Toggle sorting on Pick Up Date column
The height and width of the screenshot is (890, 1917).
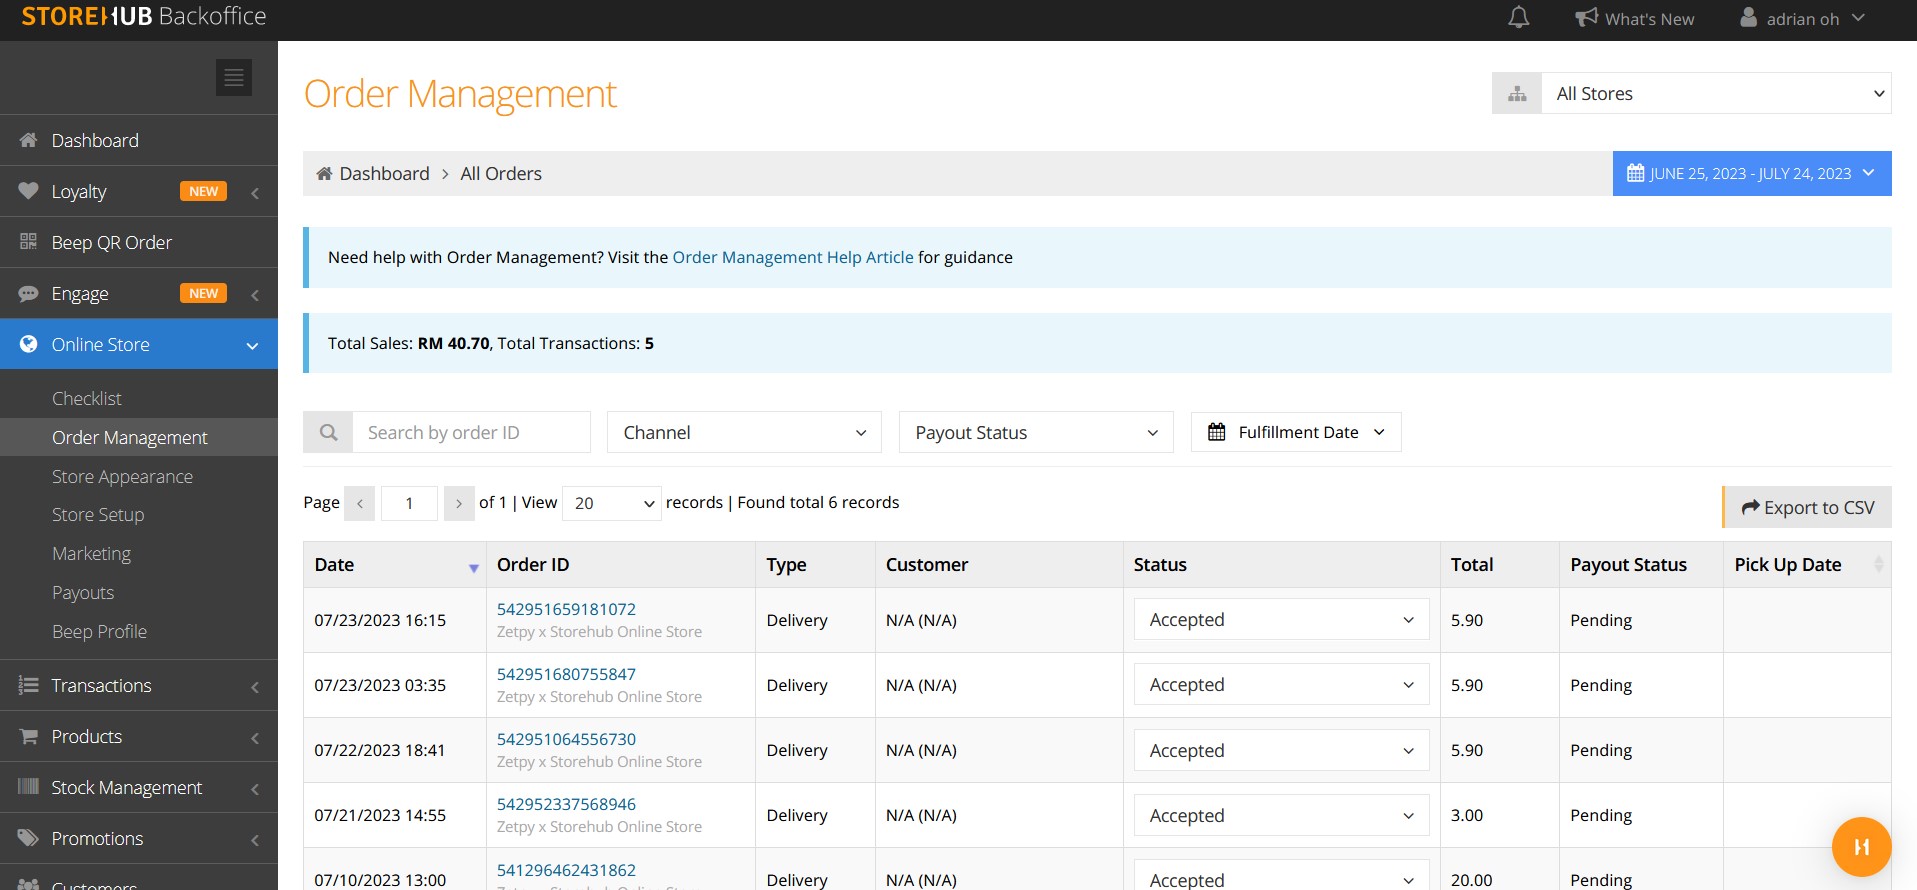pos(1877,565)
